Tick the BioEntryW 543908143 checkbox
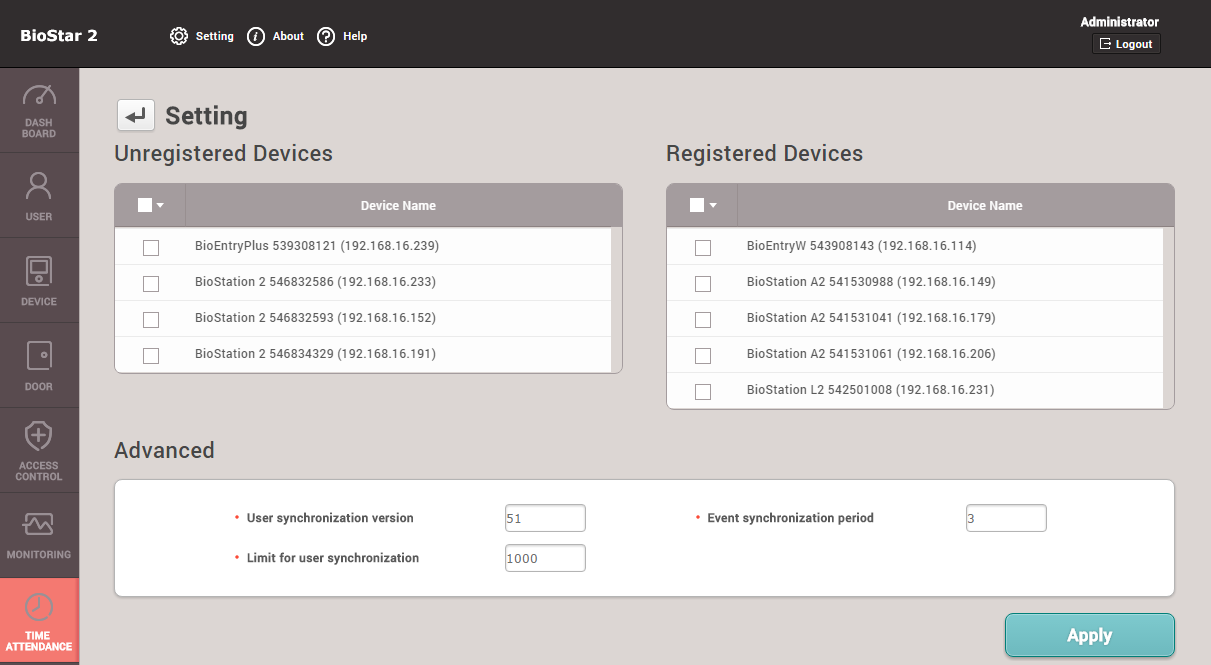1211x665 pixels. click(703, 247)
